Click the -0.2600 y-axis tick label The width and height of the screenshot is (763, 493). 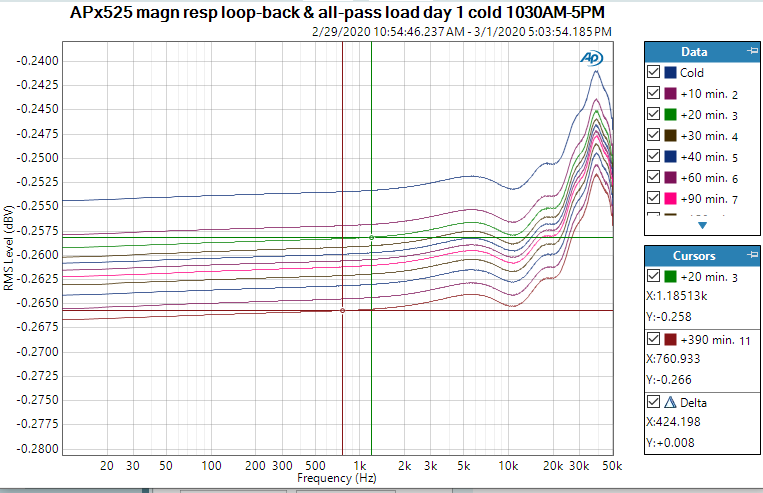click(x=37, y=255)
